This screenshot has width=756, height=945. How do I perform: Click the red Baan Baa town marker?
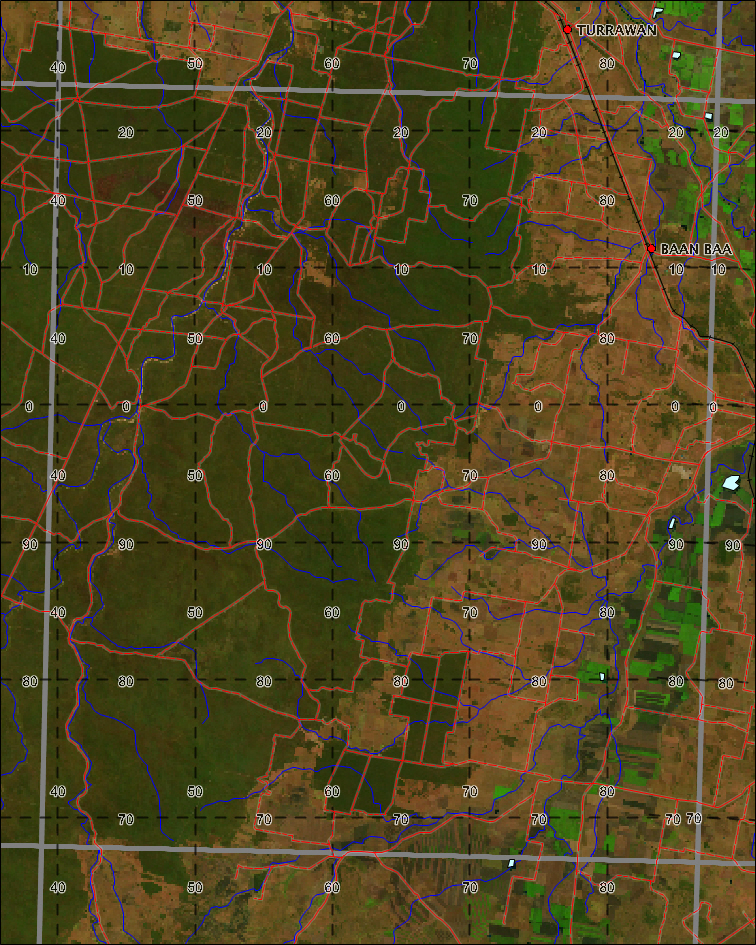coord(651,248)
